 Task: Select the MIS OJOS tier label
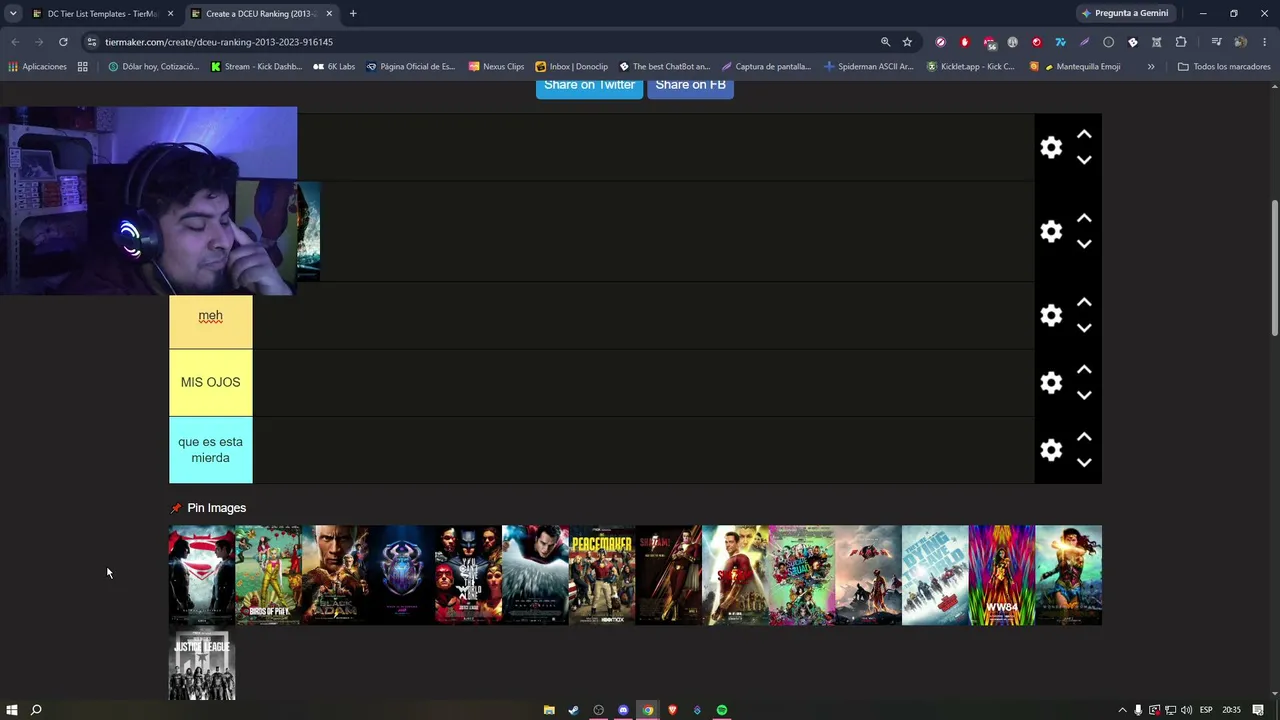(x=211, y=383)
